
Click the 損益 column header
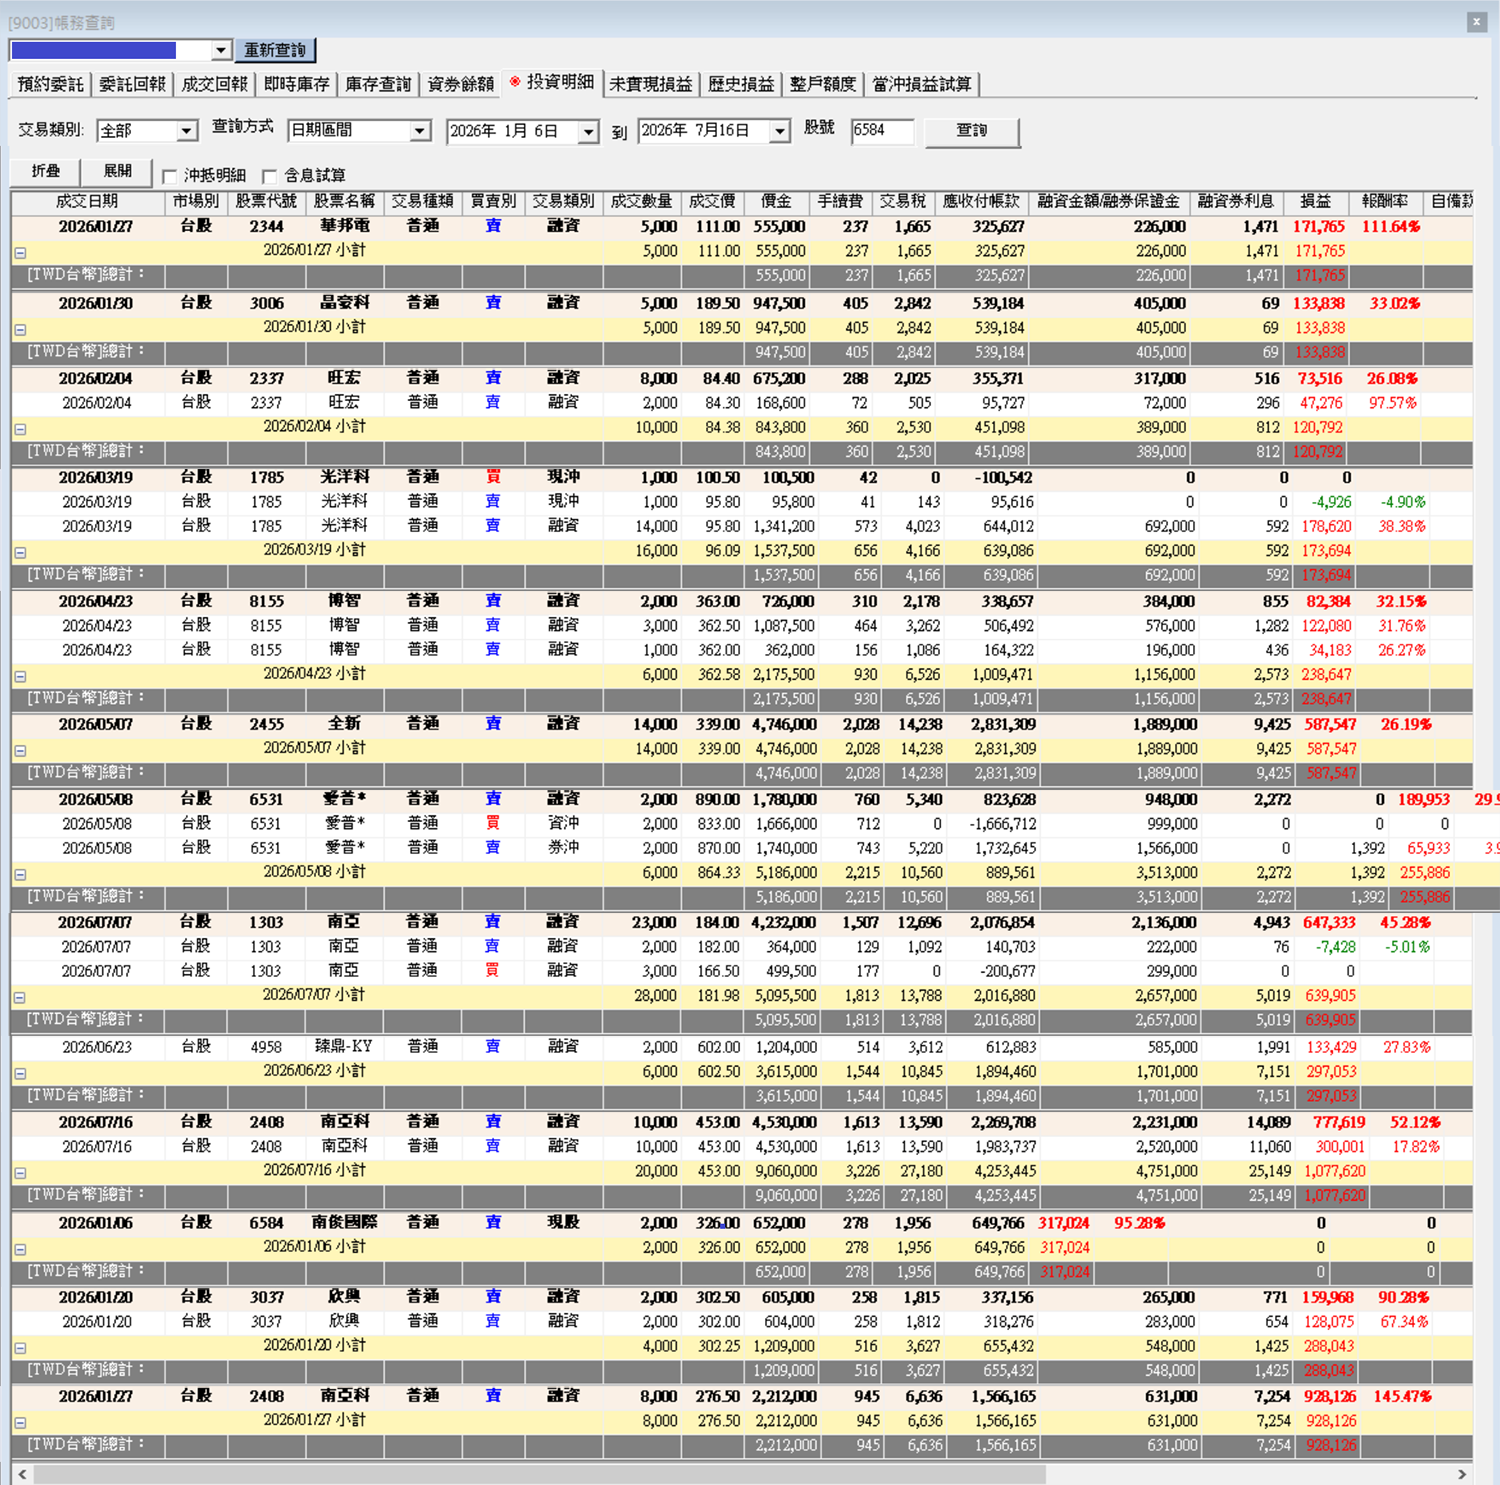click(x=1315, y=201)
